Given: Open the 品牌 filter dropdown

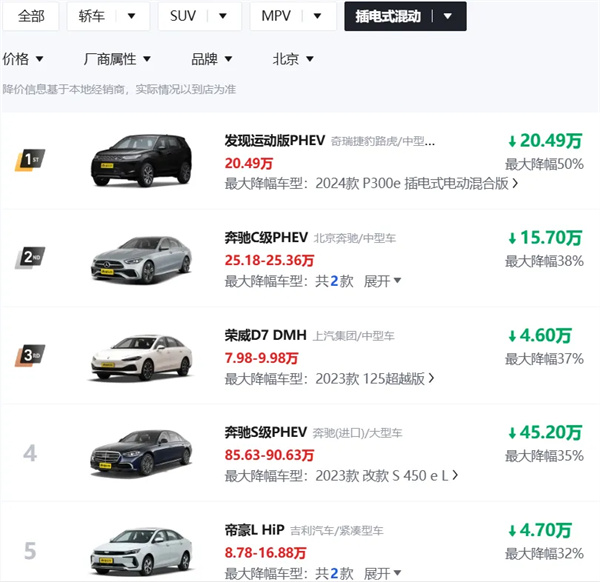Looking at the screenshot, I should [x=212, y=59].
